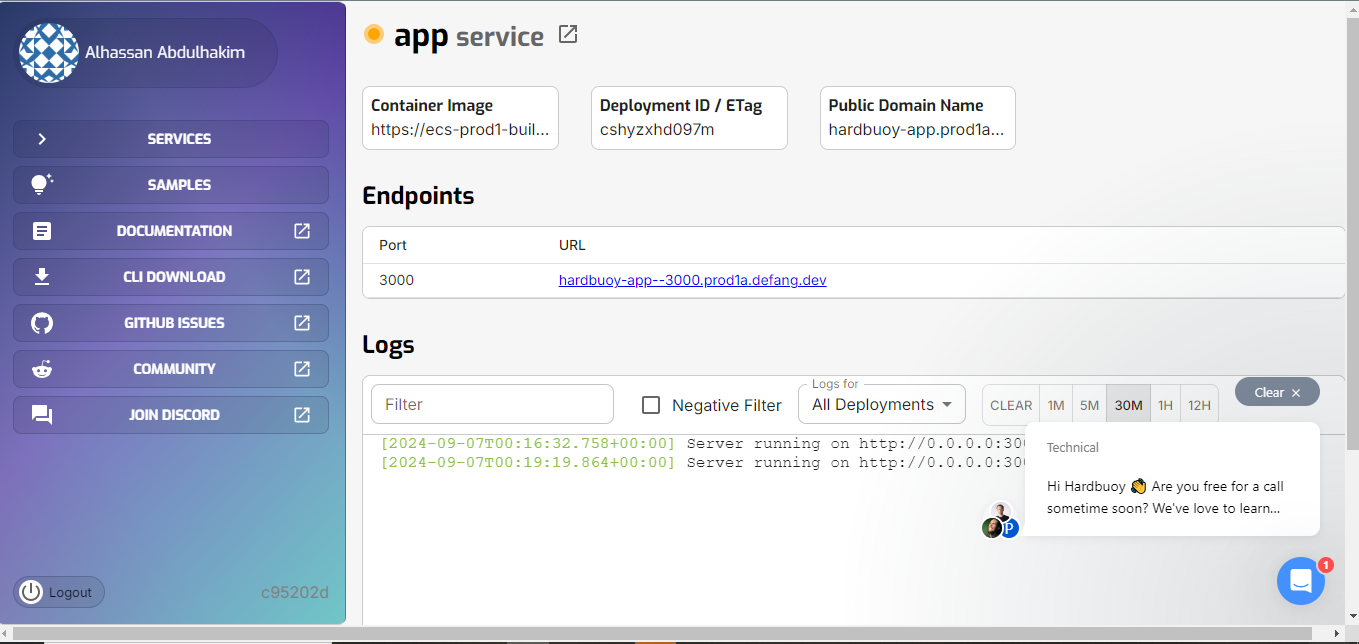Open the Join Discord menu item

171,415
